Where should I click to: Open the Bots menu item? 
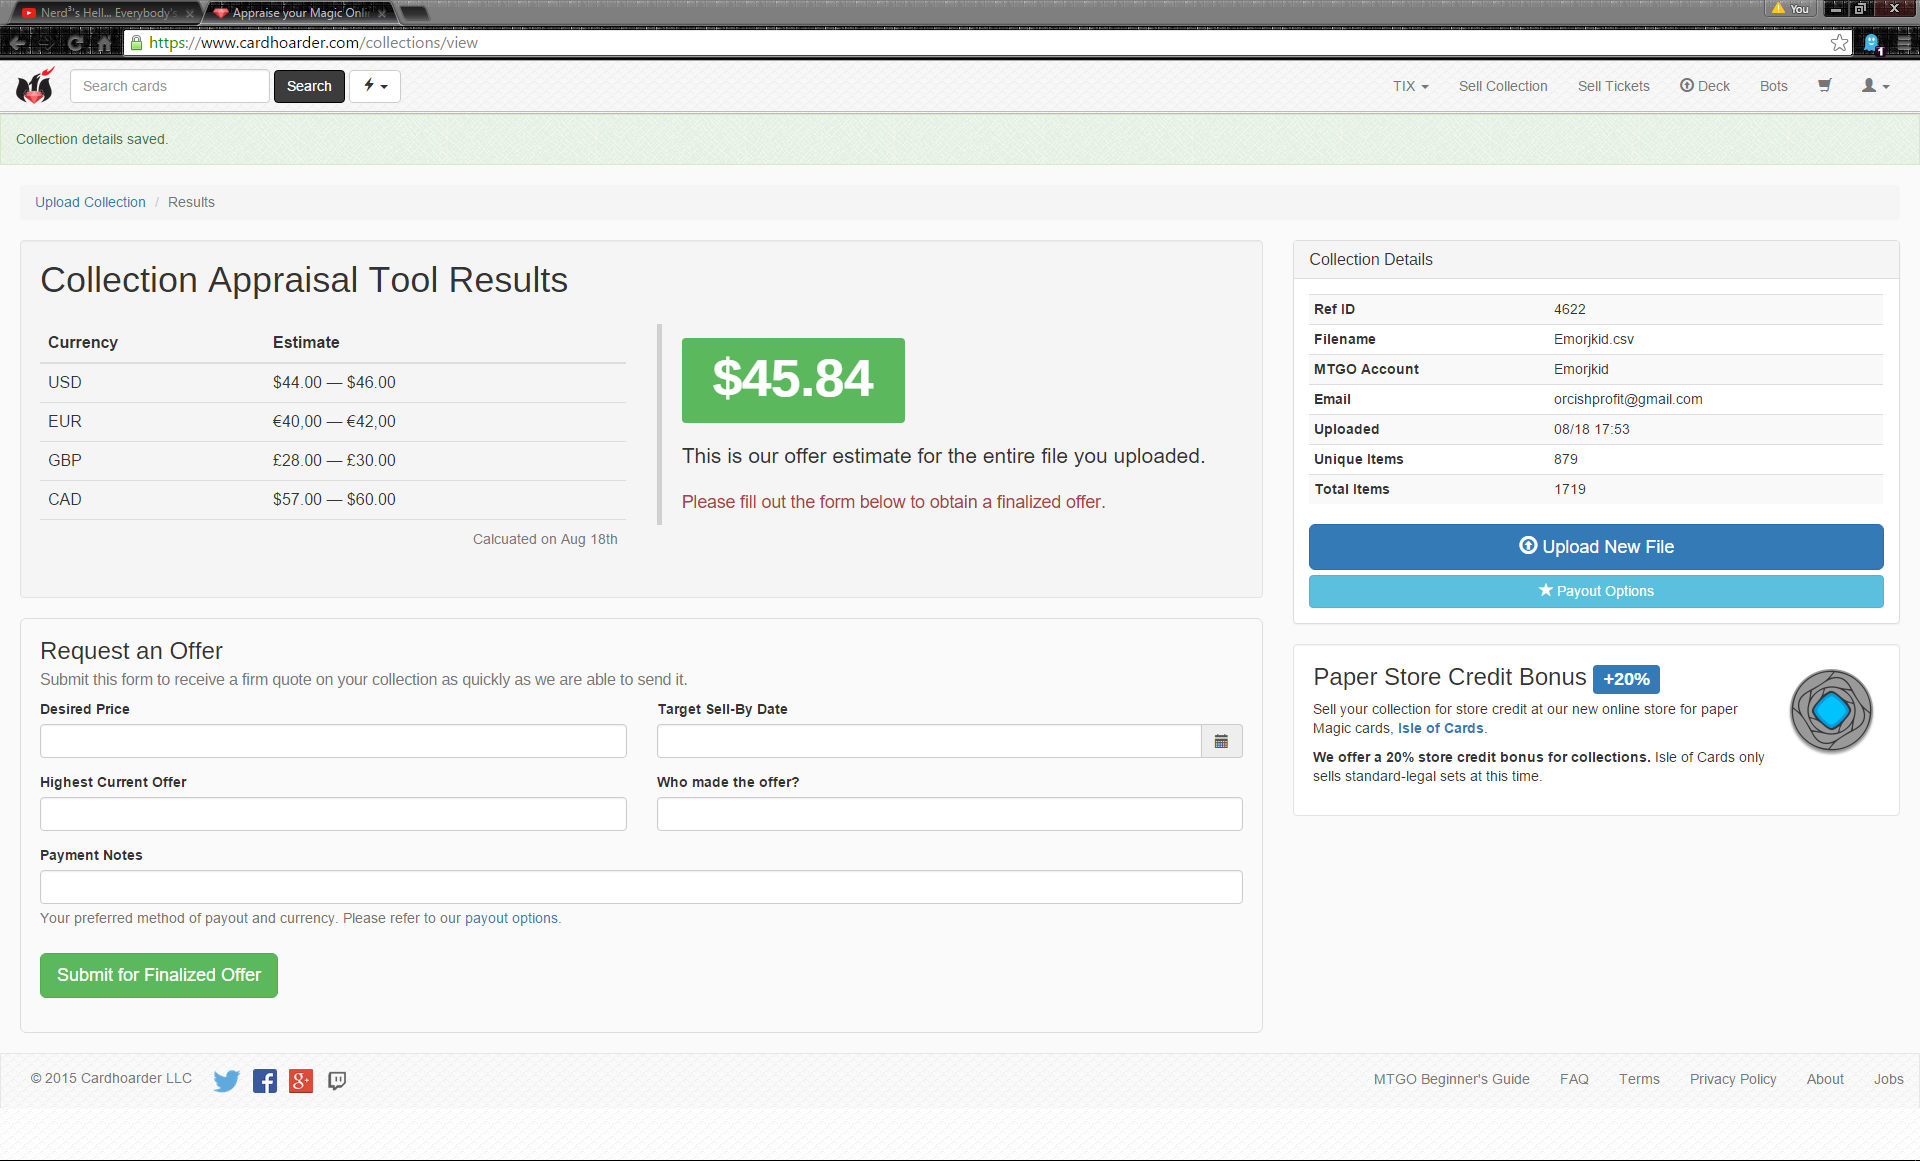[1773, 86]
